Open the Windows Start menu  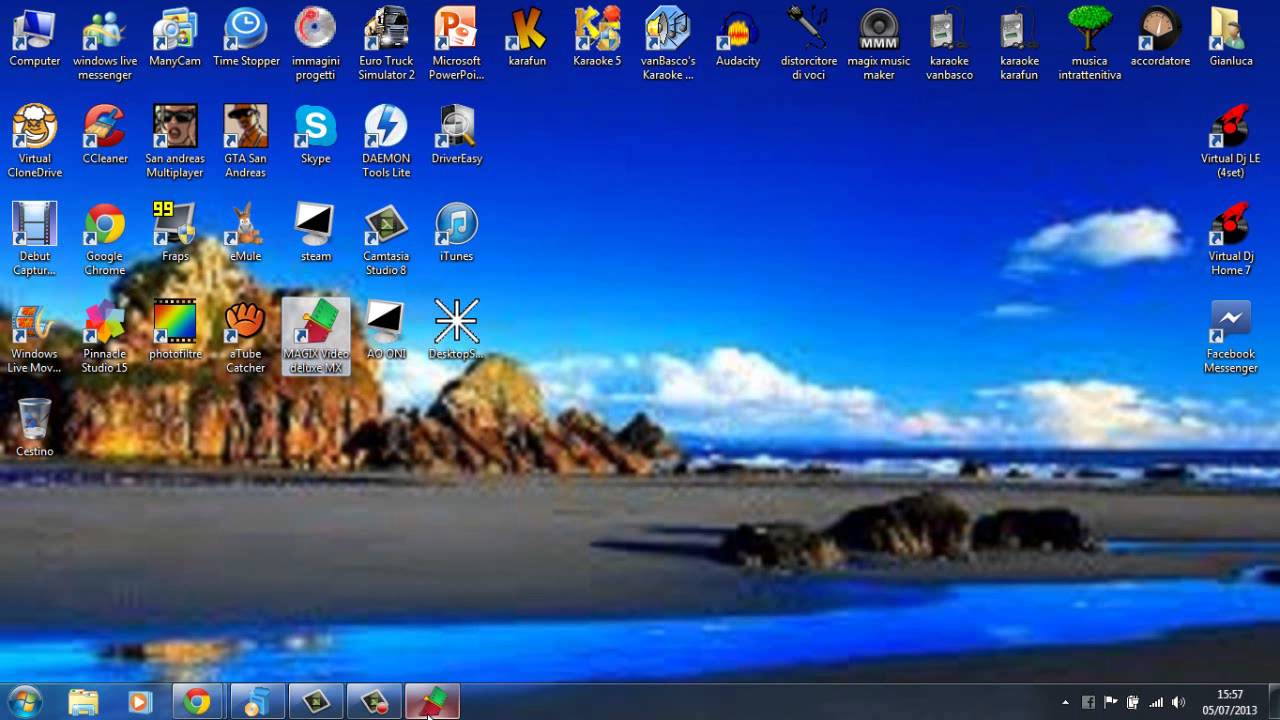coord(24,702)
